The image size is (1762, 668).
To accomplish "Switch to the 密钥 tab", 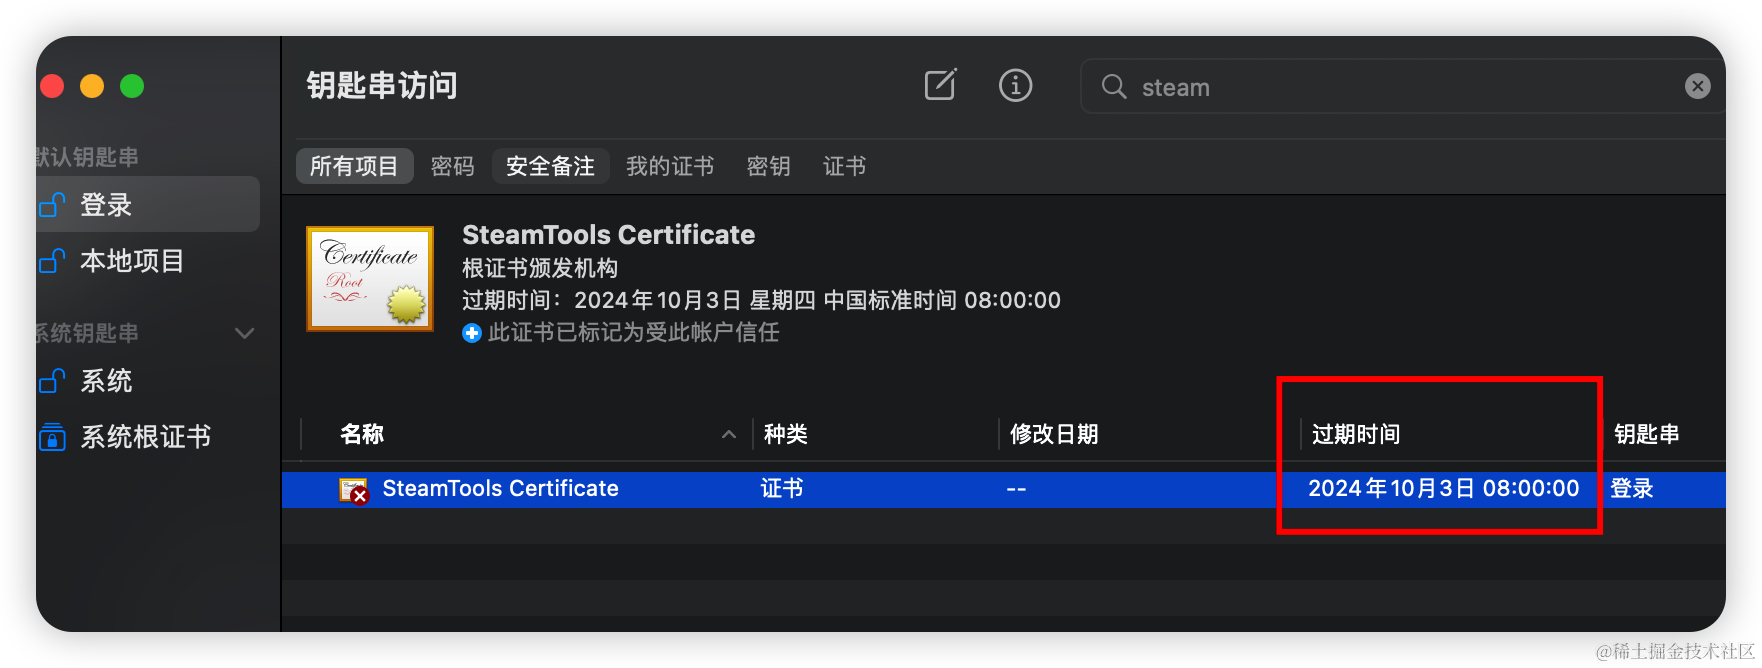I will pyautogui.click(x=768, y=166).
